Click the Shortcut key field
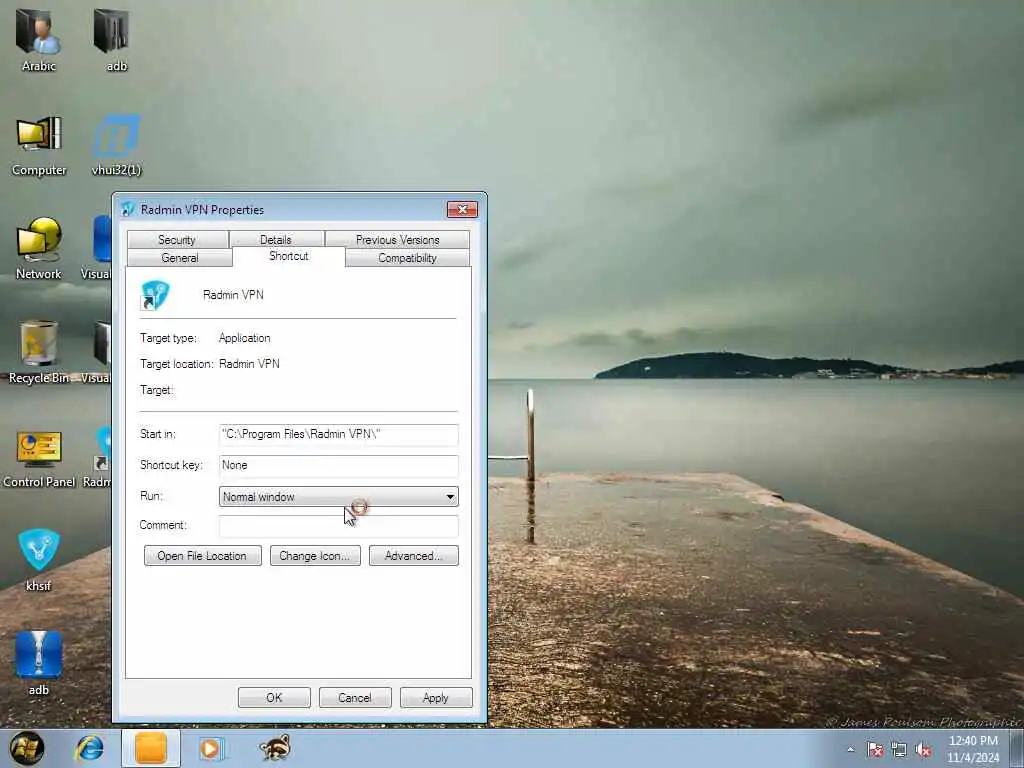This screenshot has height=768, width=1024. pyautogui.click(x=339, y=466)
